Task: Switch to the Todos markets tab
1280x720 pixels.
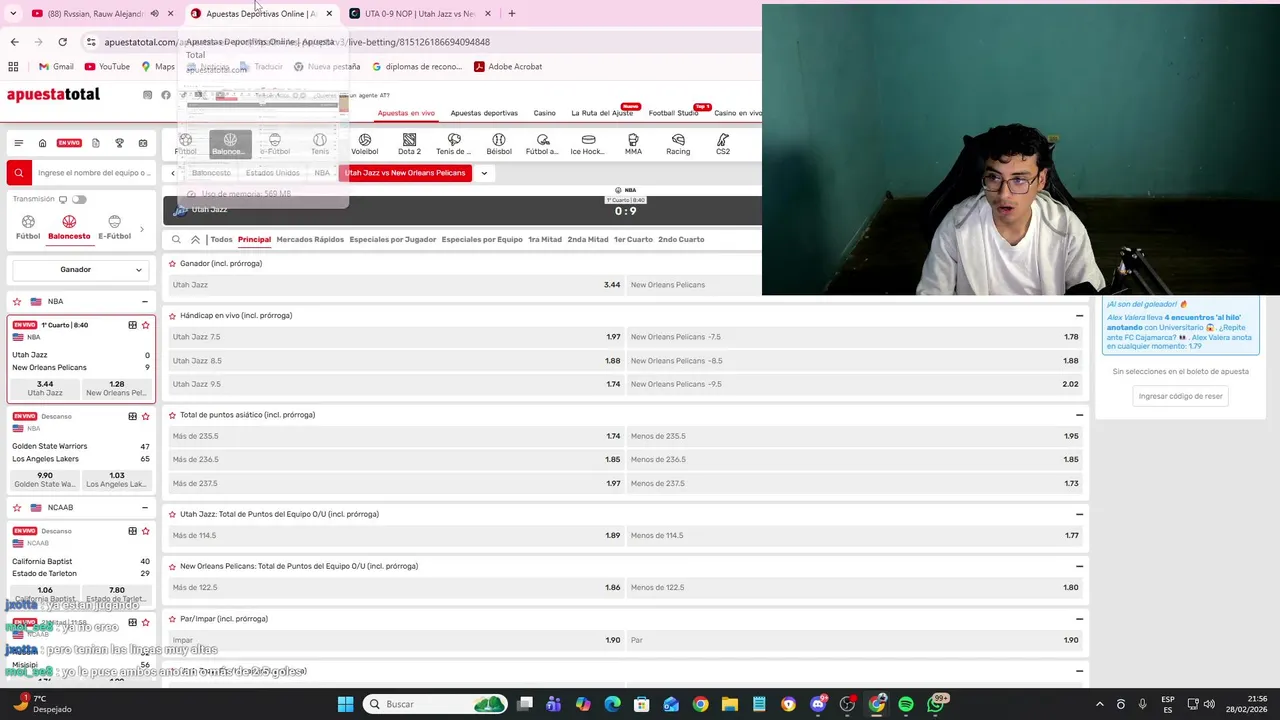Action: pos(221,240)
